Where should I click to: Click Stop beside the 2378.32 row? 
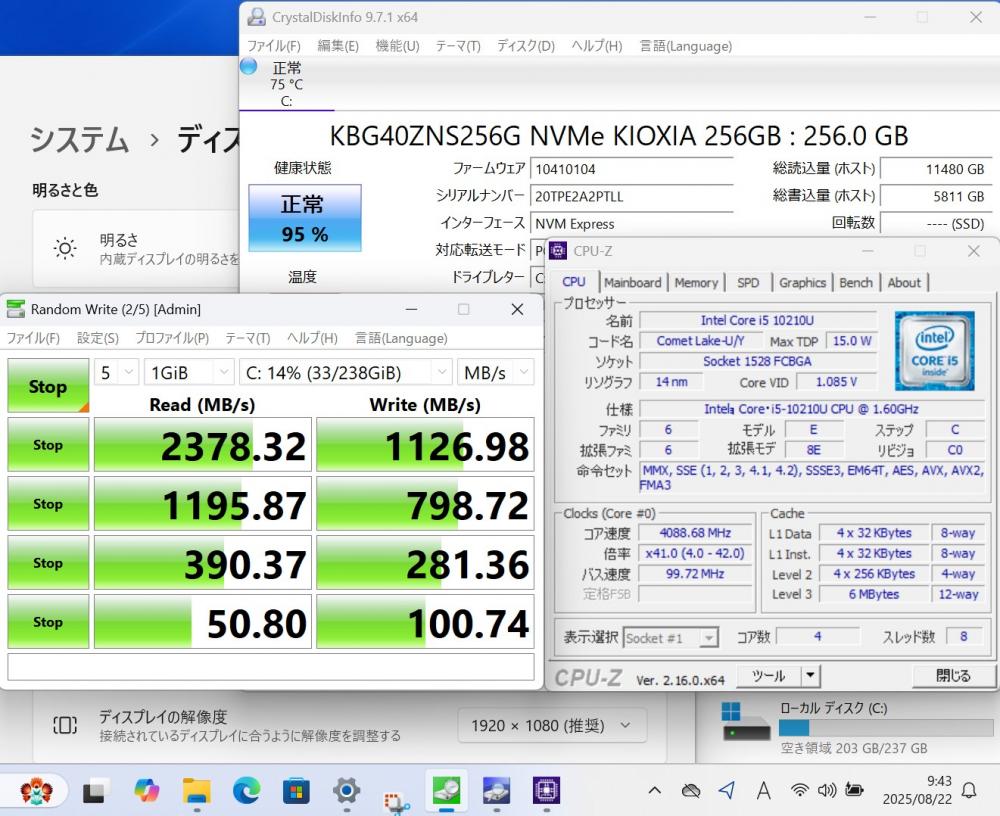point(48,445)
